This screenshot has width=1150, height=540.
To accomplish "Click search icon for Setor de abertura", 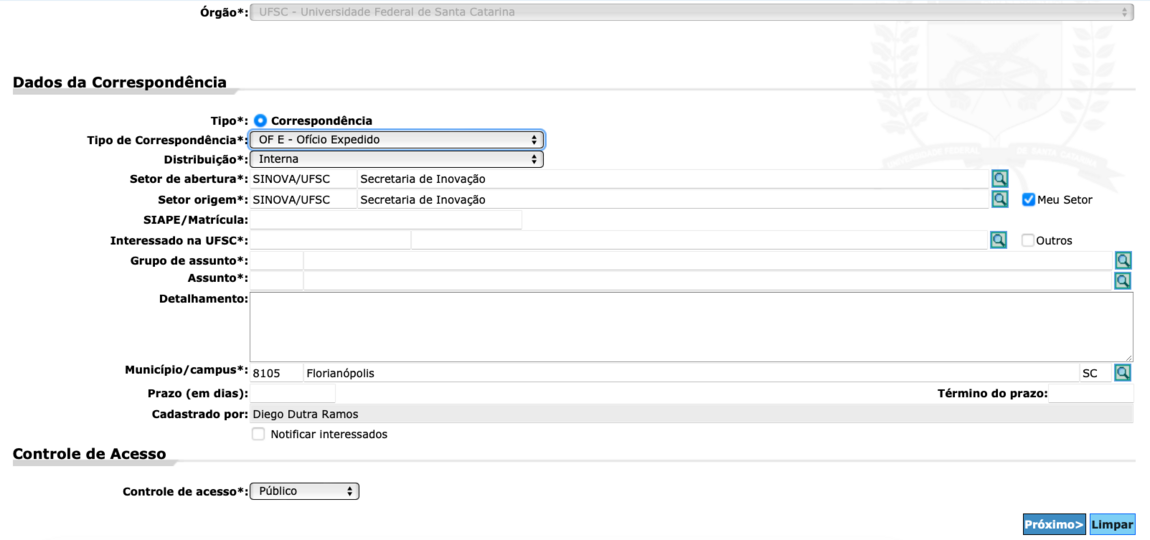I will click(999, 179).
